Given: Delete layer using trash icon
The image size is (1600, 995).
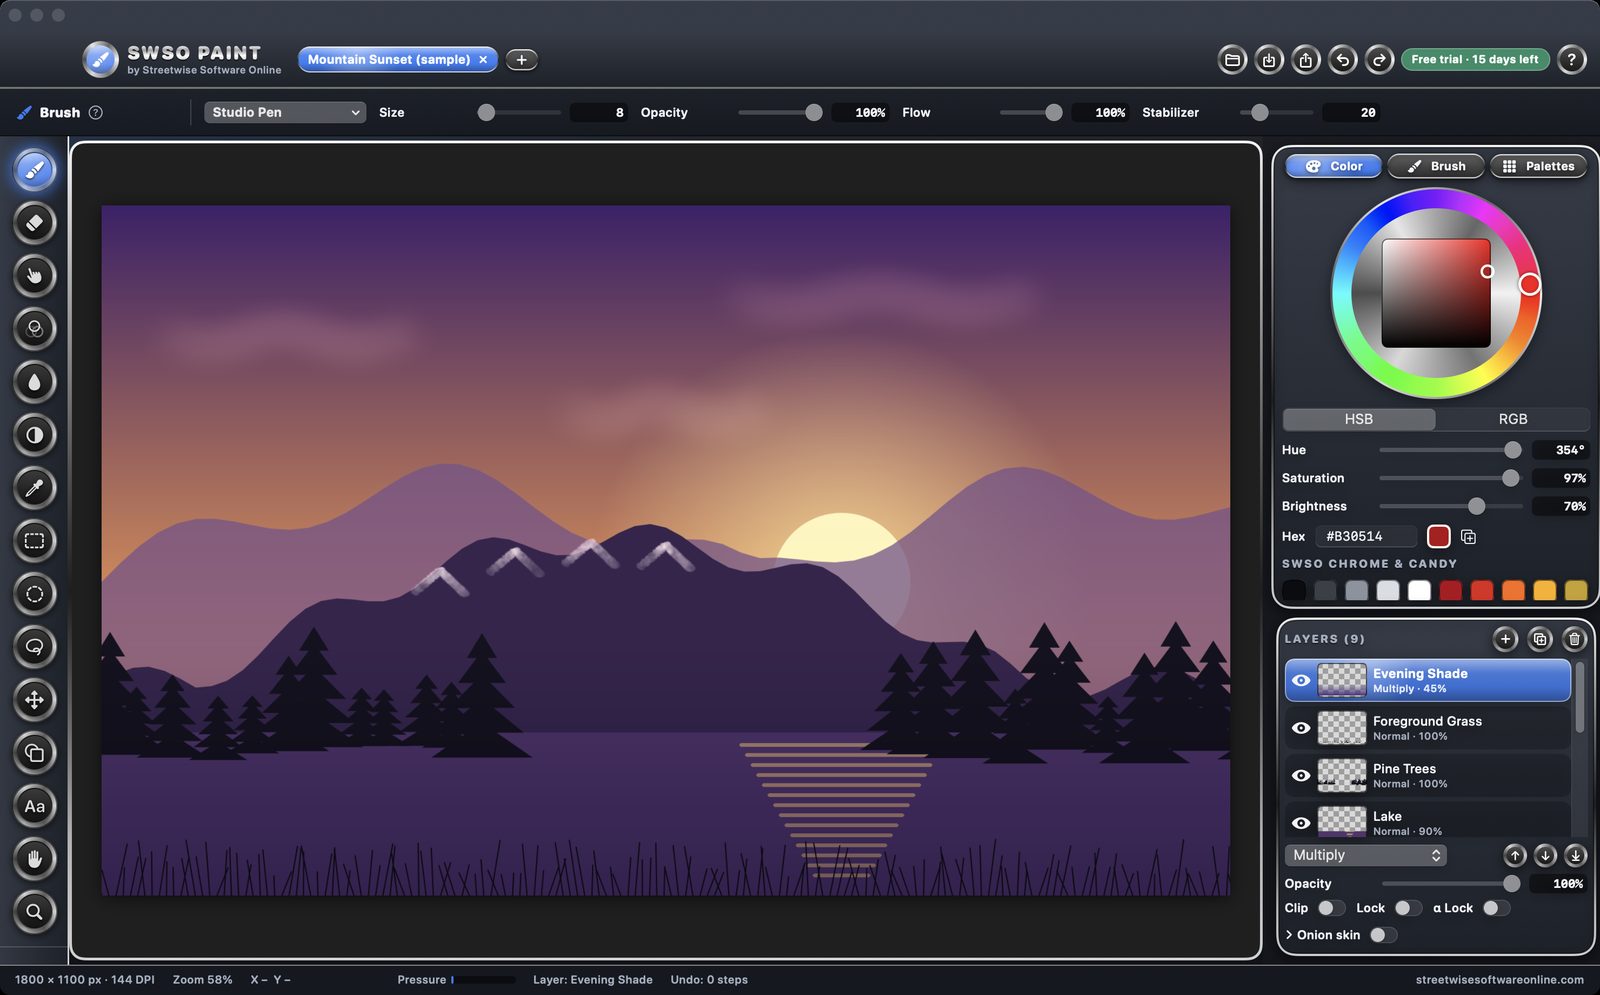Looking at the screenshot, I should click(1574, 639).
